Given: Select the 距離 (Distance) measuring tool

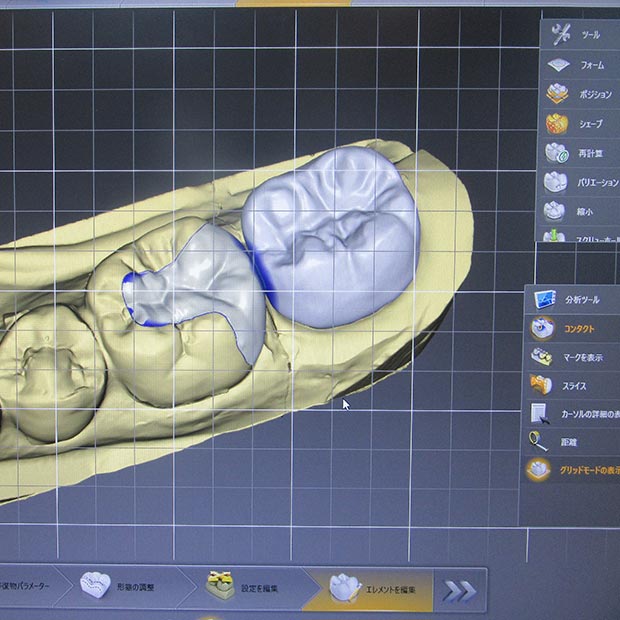Looking at the screenshot, I should [x=568, y=441].
